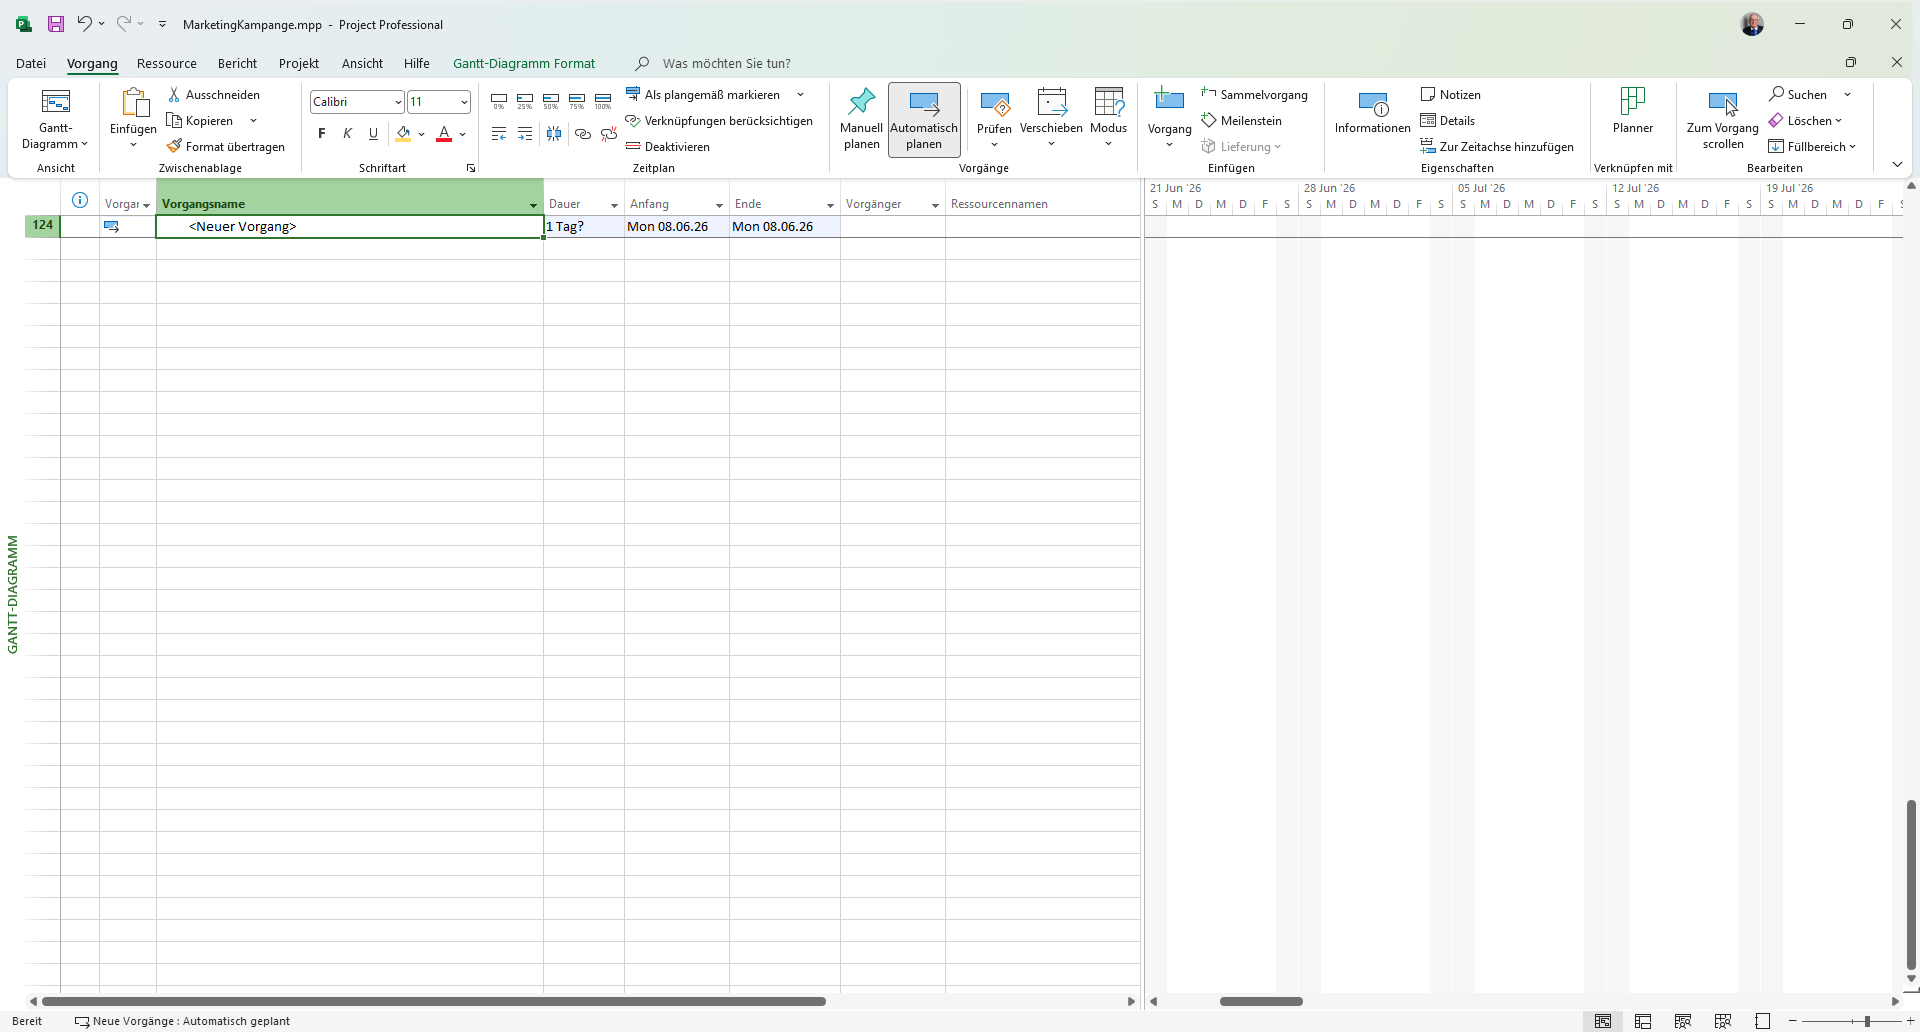Toggle italic (K) formatting
The width and height of the screenshot is (1920, 1032).
tap(347, 133)
